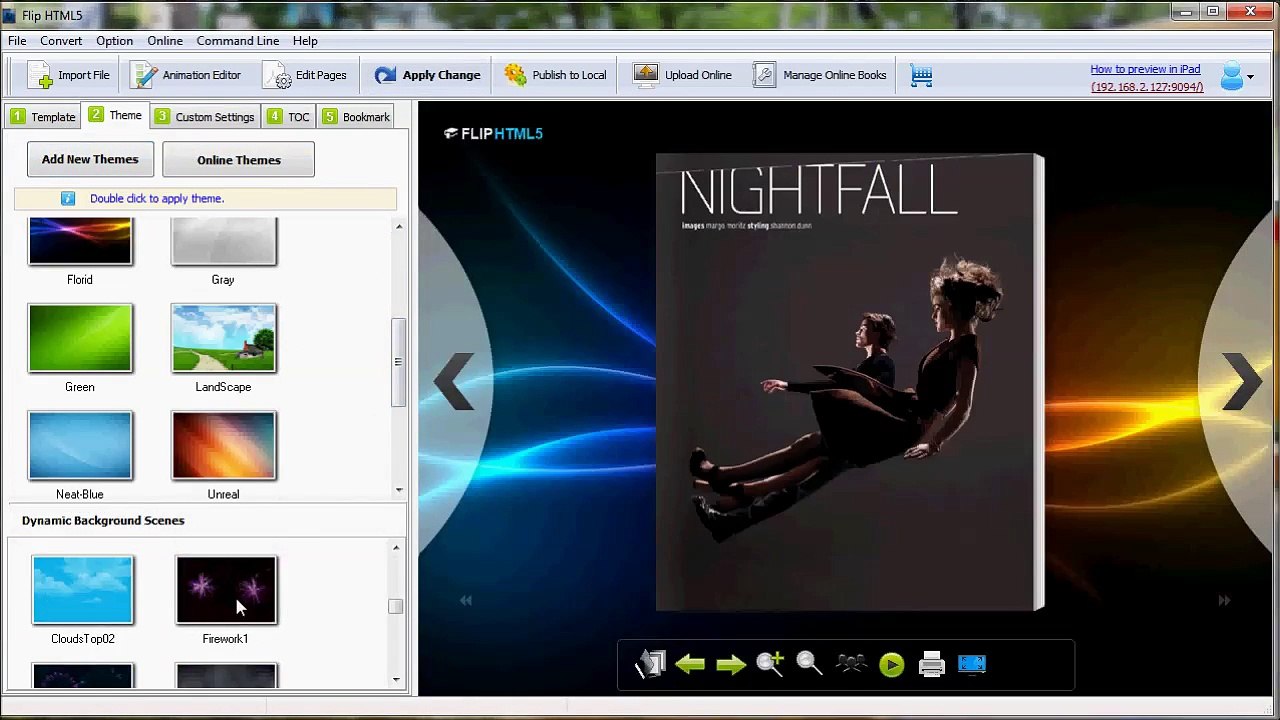Click the Publish to Local icon
Screen dimensions: 1280x720
[x=515, y=75]
